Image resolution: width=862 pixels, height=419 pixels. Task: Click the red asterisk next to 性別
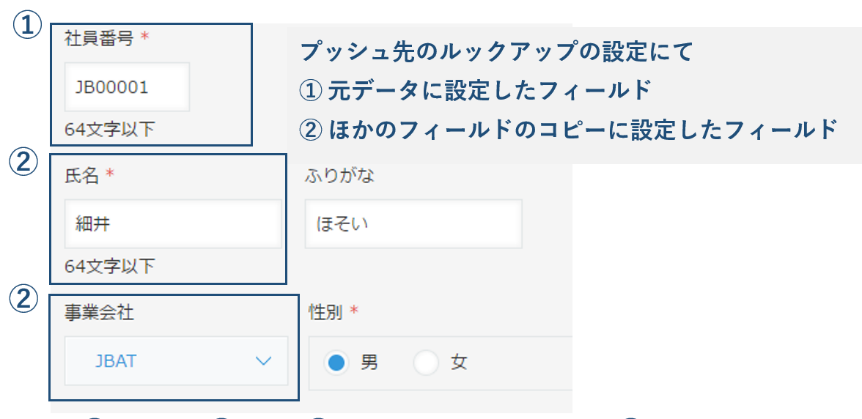coord(354,312)
